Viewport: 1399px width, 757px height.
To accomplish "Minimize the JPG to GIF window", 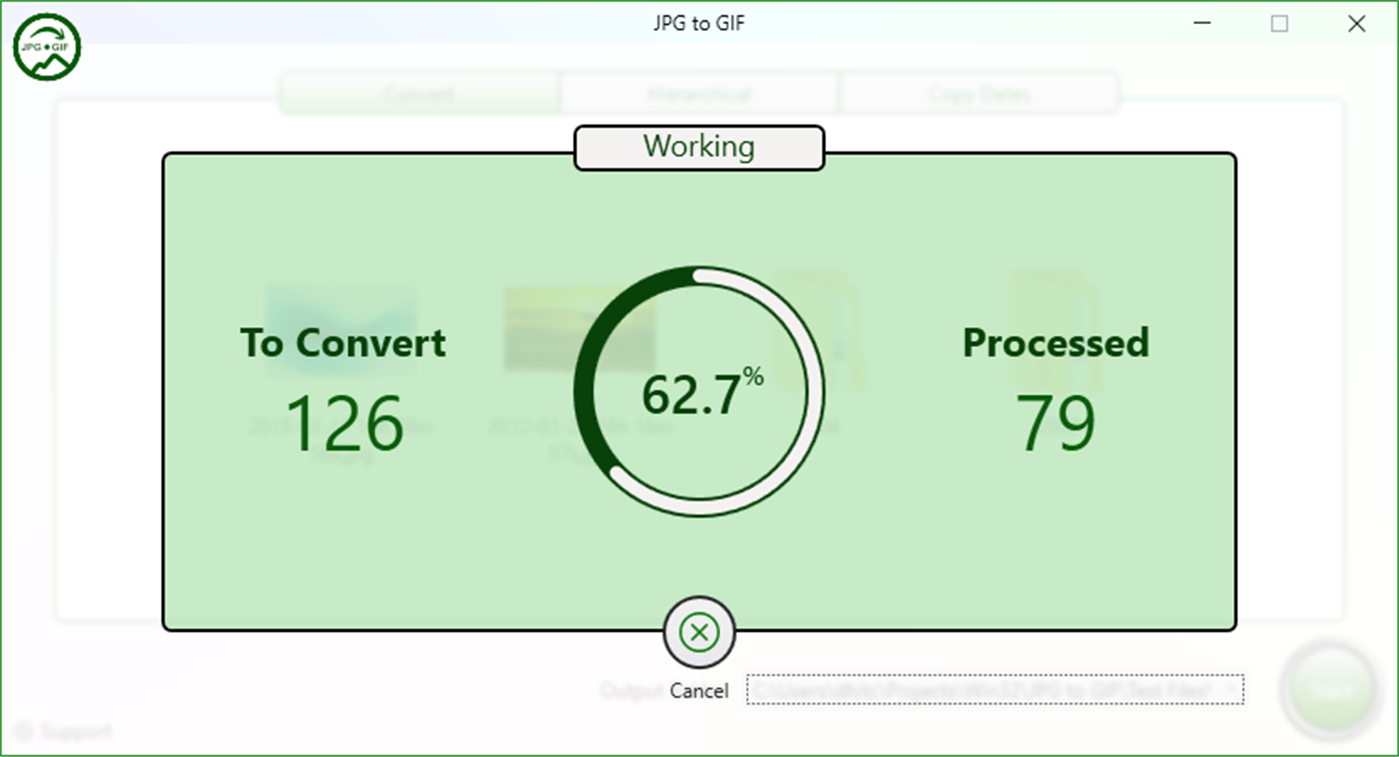I will [1203, 24].
